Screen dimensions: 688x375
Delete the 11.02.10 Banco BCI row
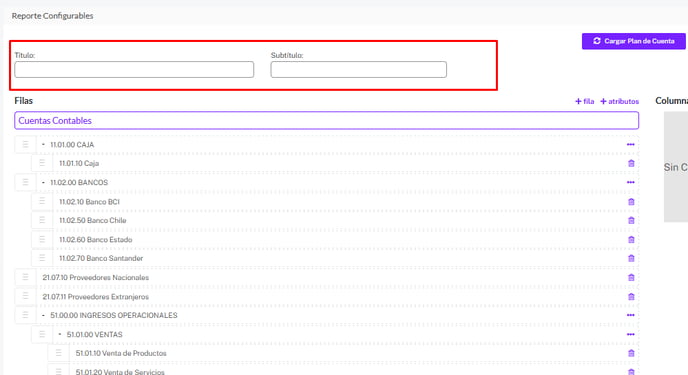point(631,202)
